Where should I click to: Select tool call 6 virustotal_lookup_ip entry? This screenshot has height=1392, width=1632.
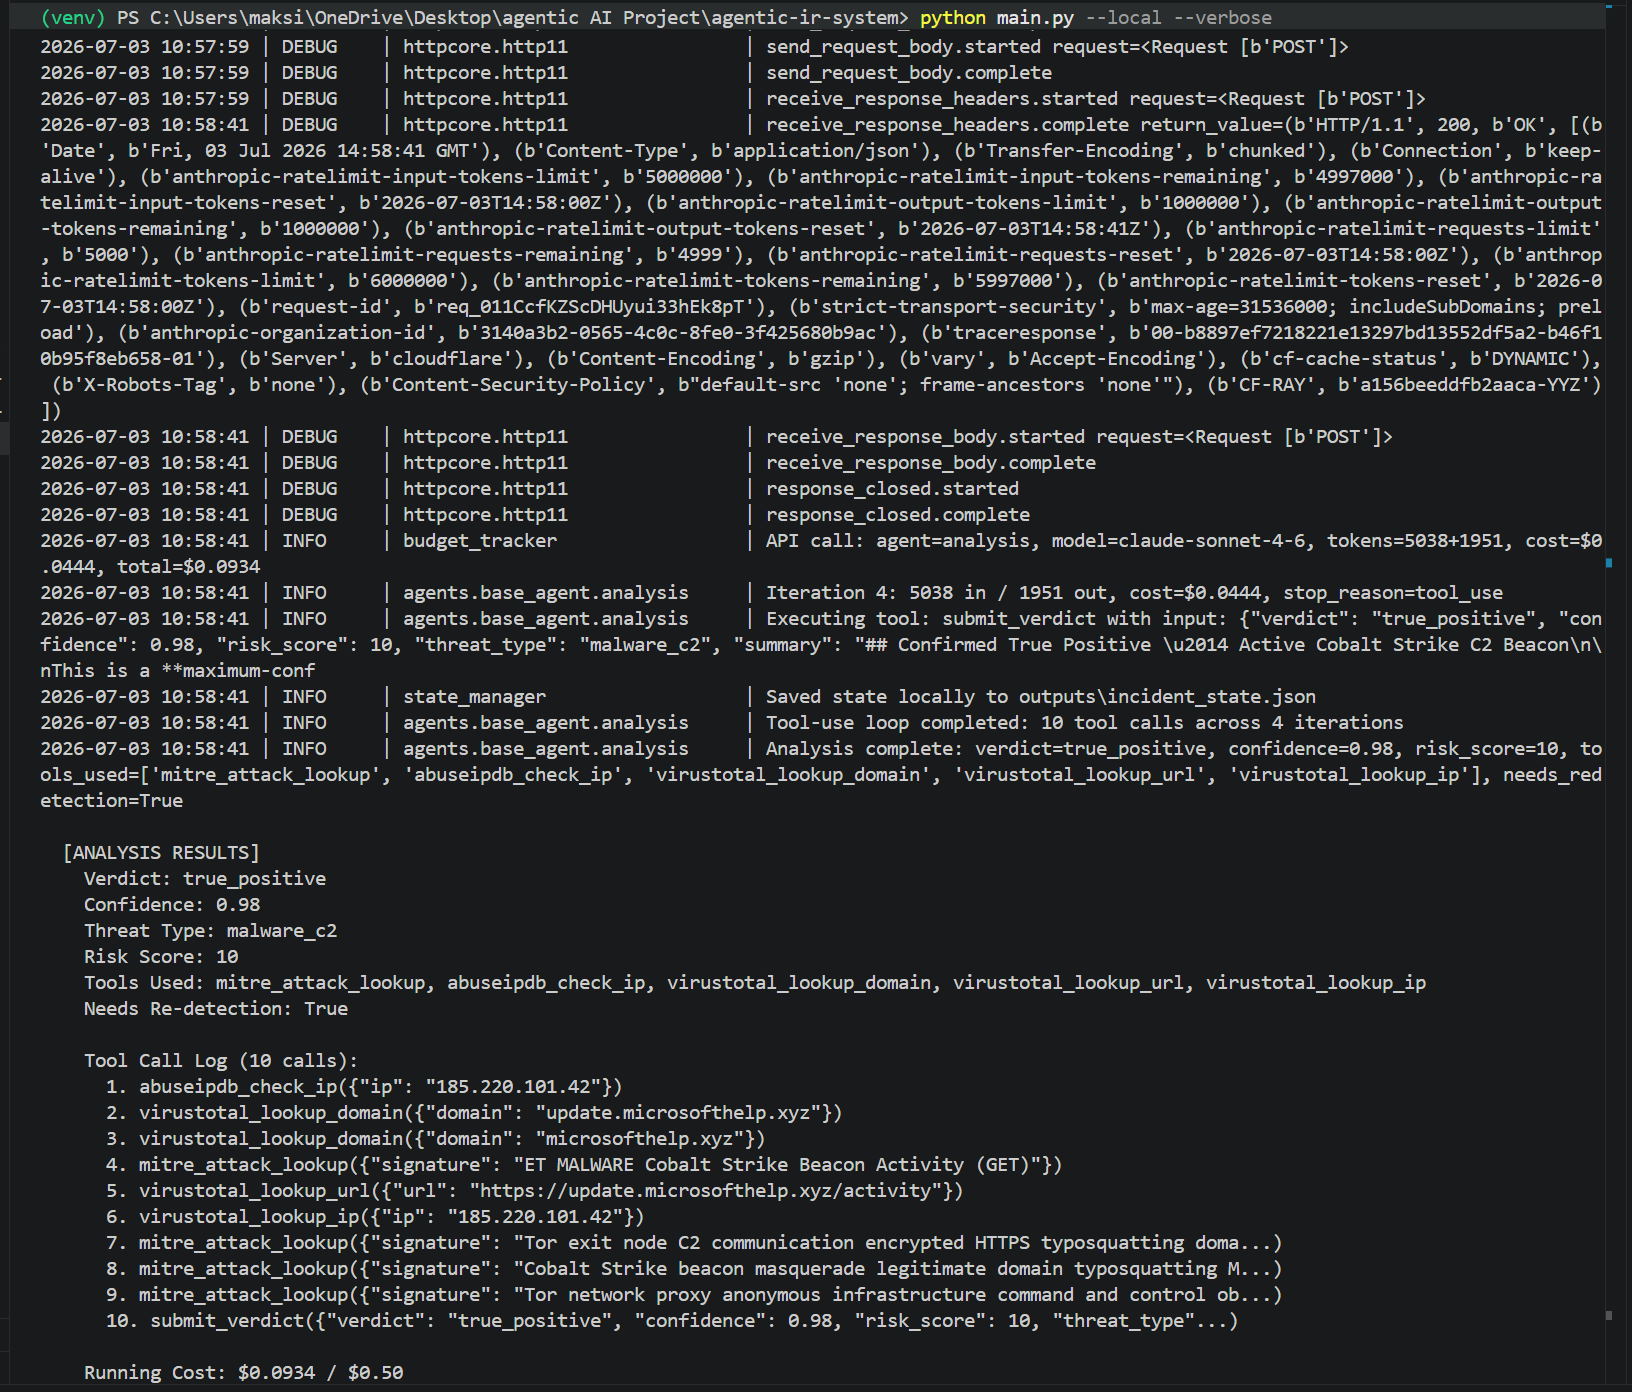coord(375,1216)
